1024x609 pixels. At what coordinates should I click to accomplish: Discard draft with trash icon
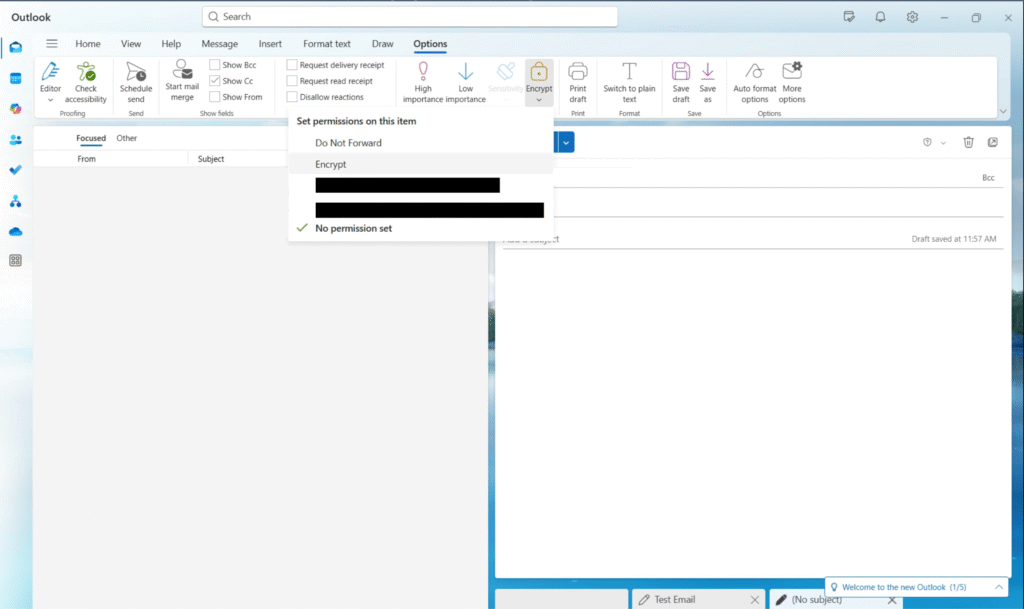[x=968, y=142]
